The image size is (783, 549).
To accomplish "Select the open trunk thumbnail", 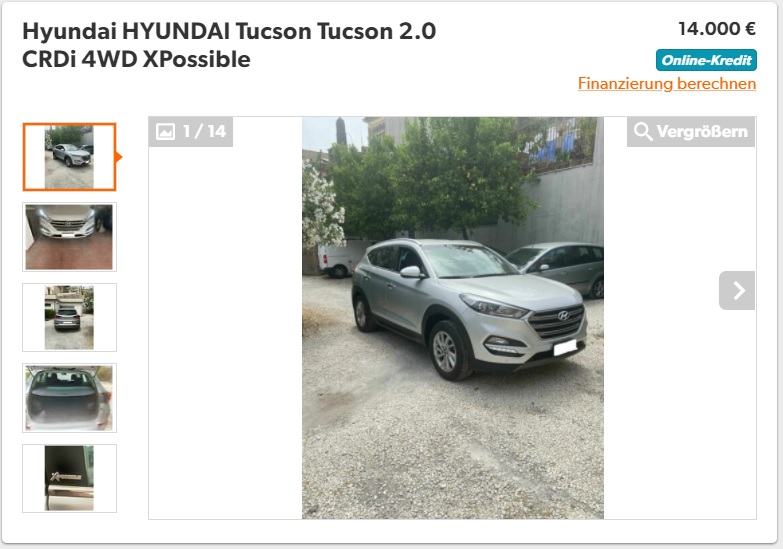I will [69, 398].
